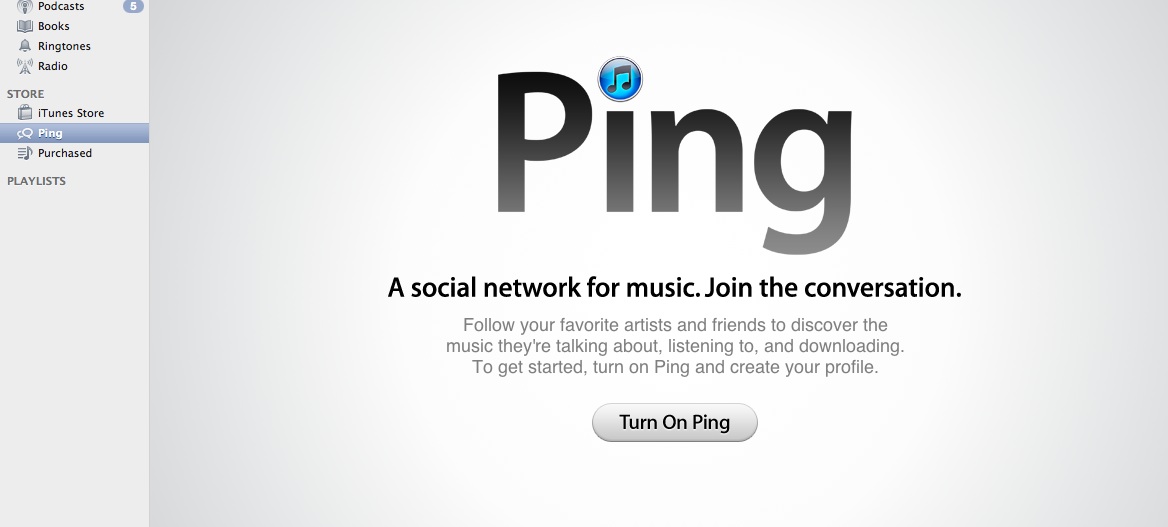Open the iTunes Store label under Store
This screenshot has width=1168, height=527.
71,113
